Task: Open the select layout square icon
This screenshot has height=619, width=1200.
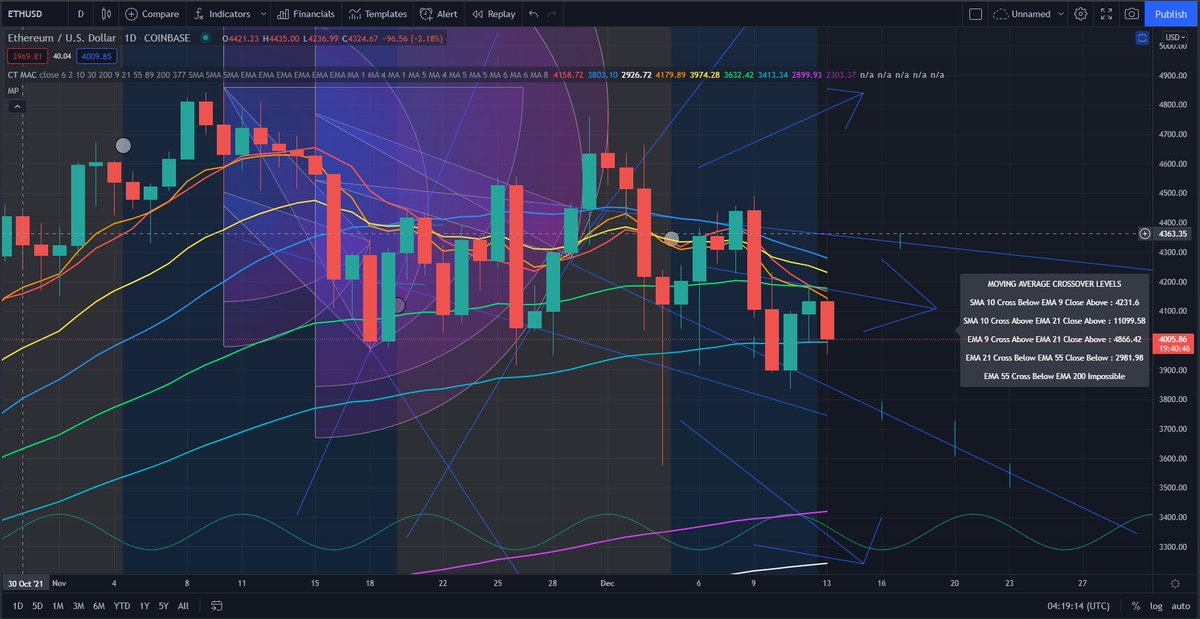Action: click(x=976, y=14)
